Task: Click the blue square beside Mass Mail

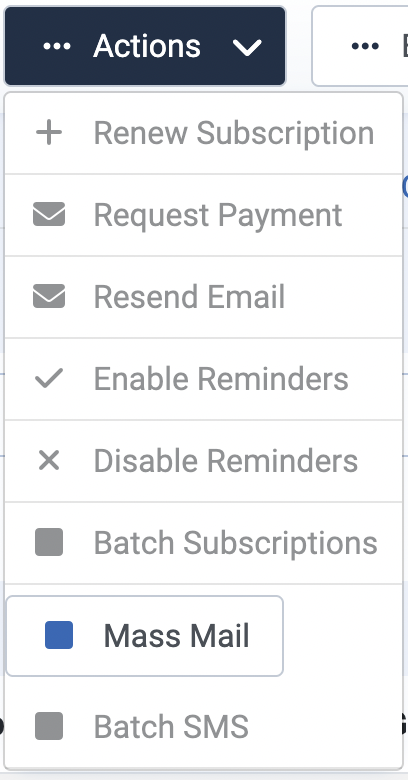Action: (x=59, y=635)
